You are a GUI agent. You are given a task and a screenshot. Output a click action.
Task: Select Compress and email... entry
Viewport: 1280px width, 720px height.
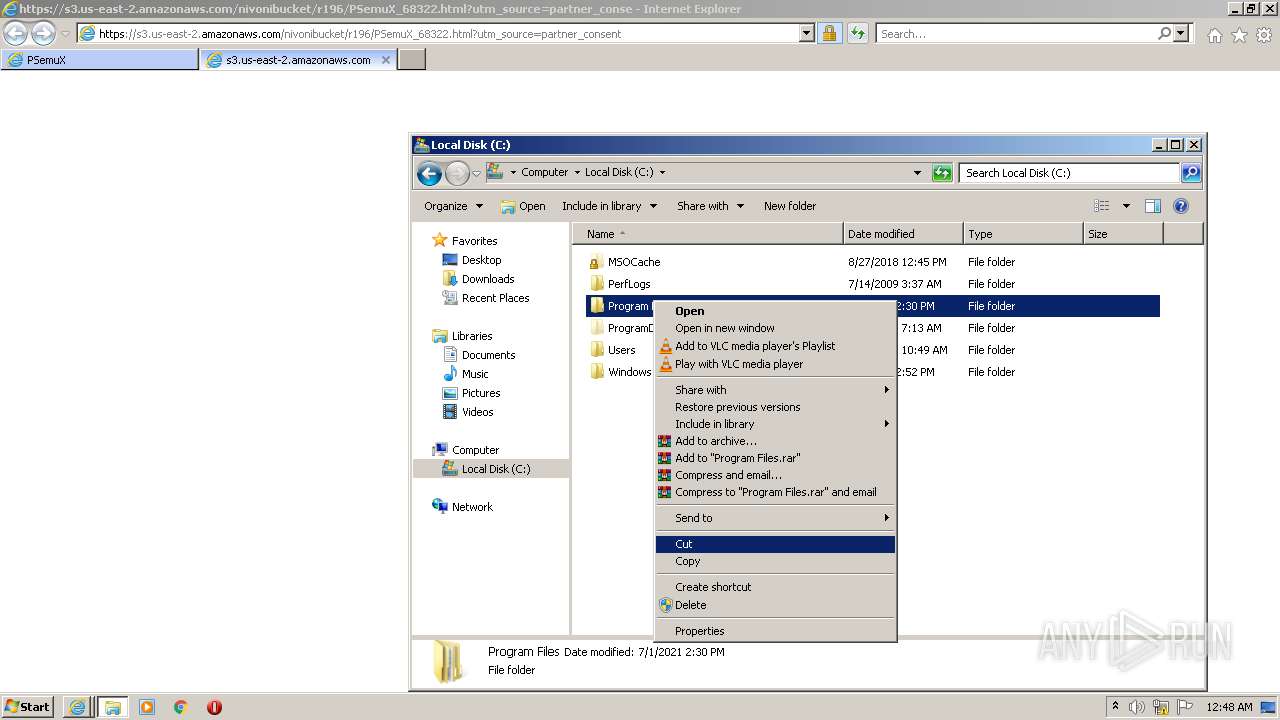coord(775,475)
